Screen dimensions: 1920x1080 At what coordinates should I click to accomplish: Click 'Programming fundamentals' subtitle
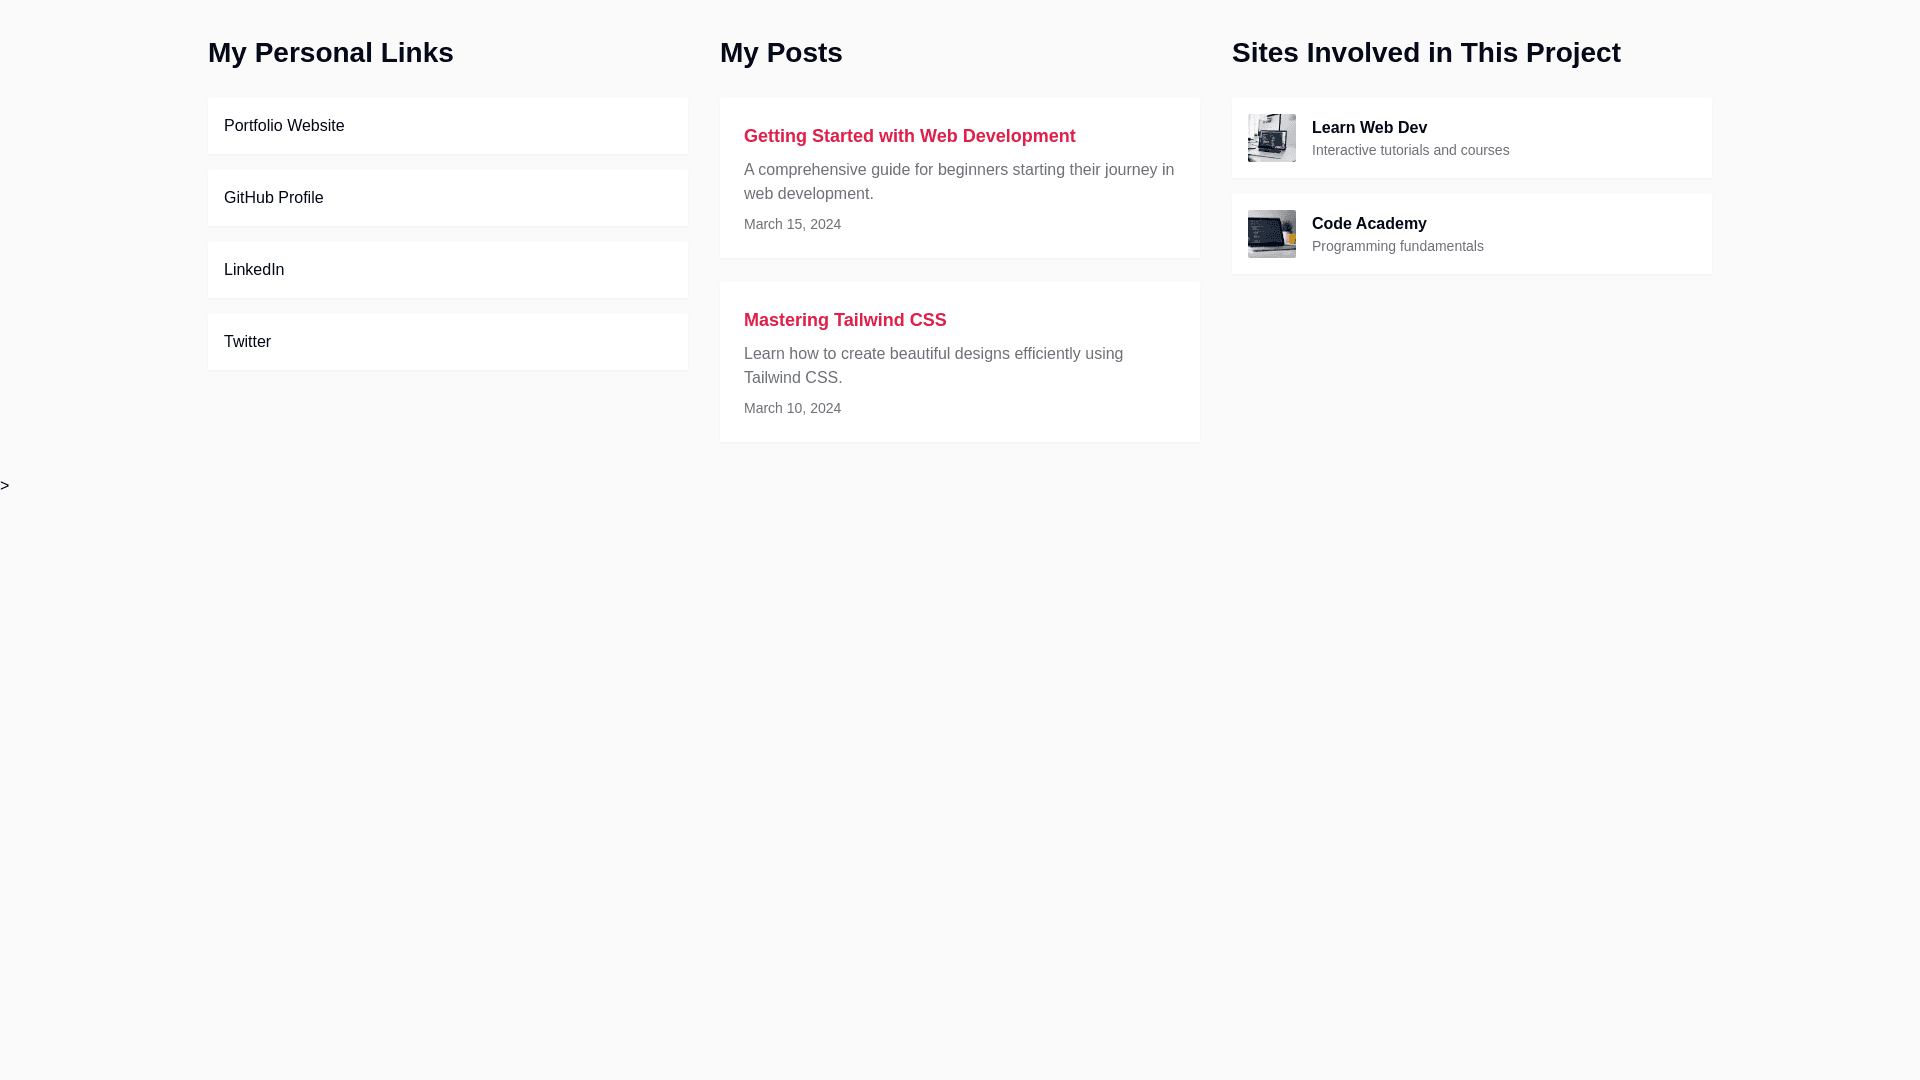click(x=1397, y=246)
